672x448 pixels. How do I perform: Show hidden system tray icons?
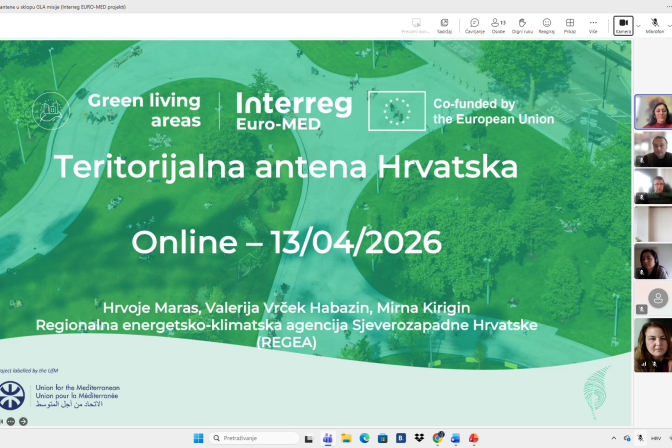click(614, 438)
